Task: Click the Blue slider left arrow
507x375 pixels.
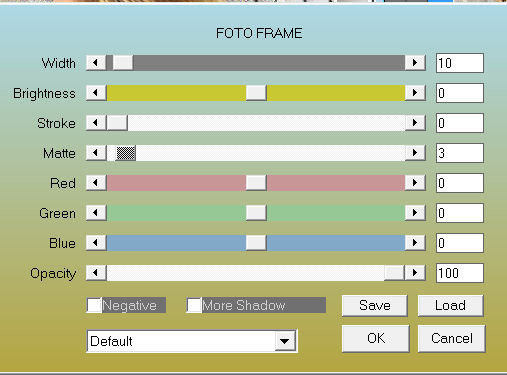Action: [x=96, y=243]
